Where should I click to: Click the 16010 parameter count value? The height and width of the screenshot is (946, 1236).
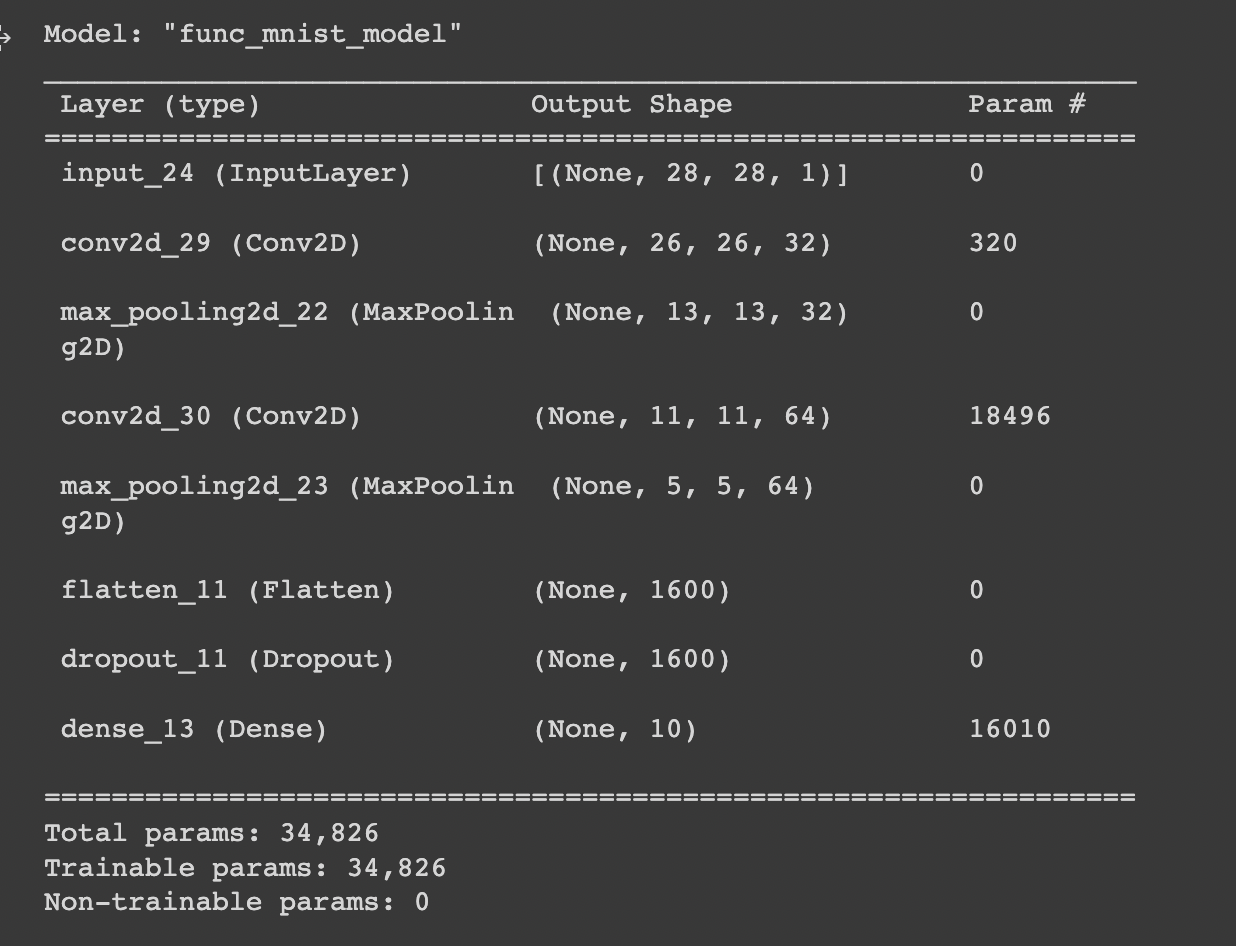1010,730
